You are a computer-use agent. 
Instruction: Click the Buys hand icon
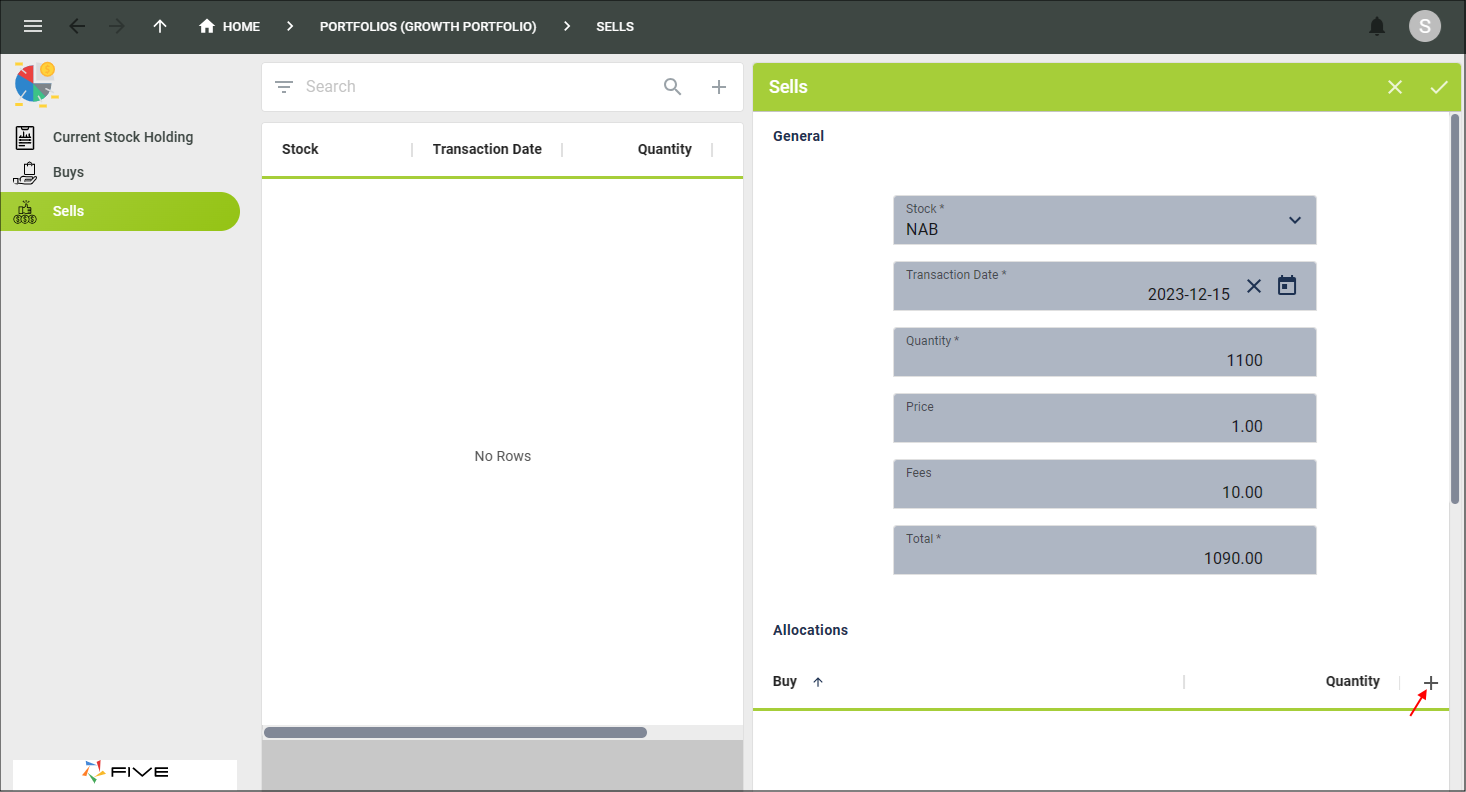26,173
